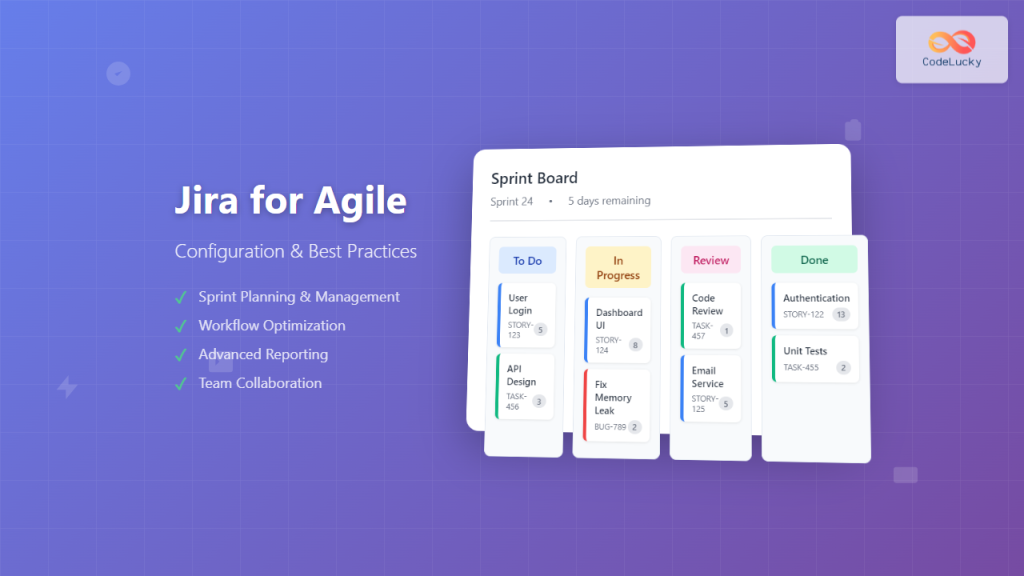Check off the Team Collaboration item
The image size is (1024, 576).
point(181,383)
